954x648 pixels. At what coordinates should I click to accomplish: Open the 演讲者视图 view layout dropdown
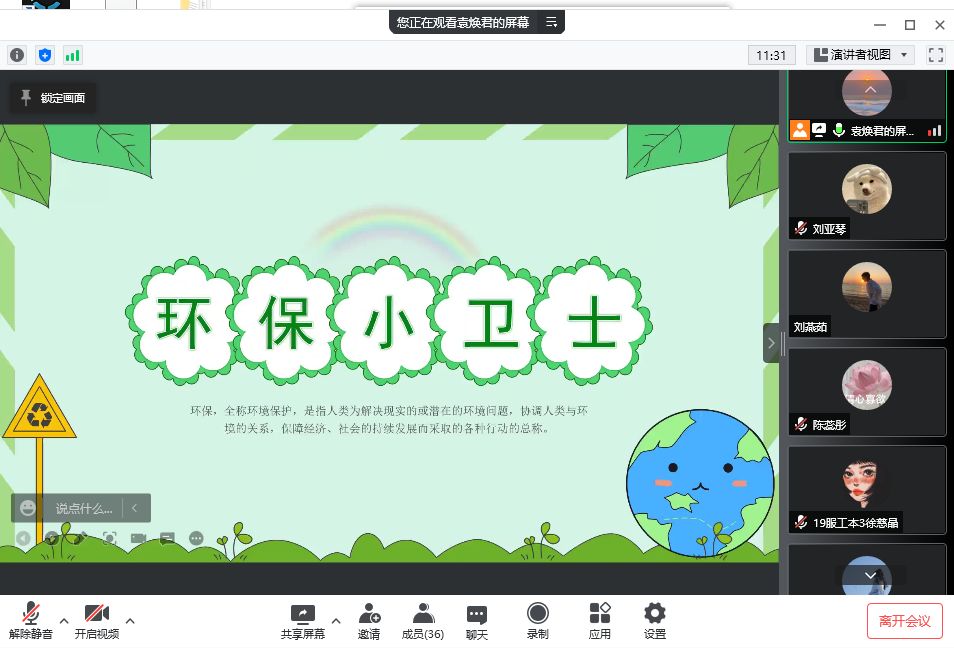(x=861, y=55)
